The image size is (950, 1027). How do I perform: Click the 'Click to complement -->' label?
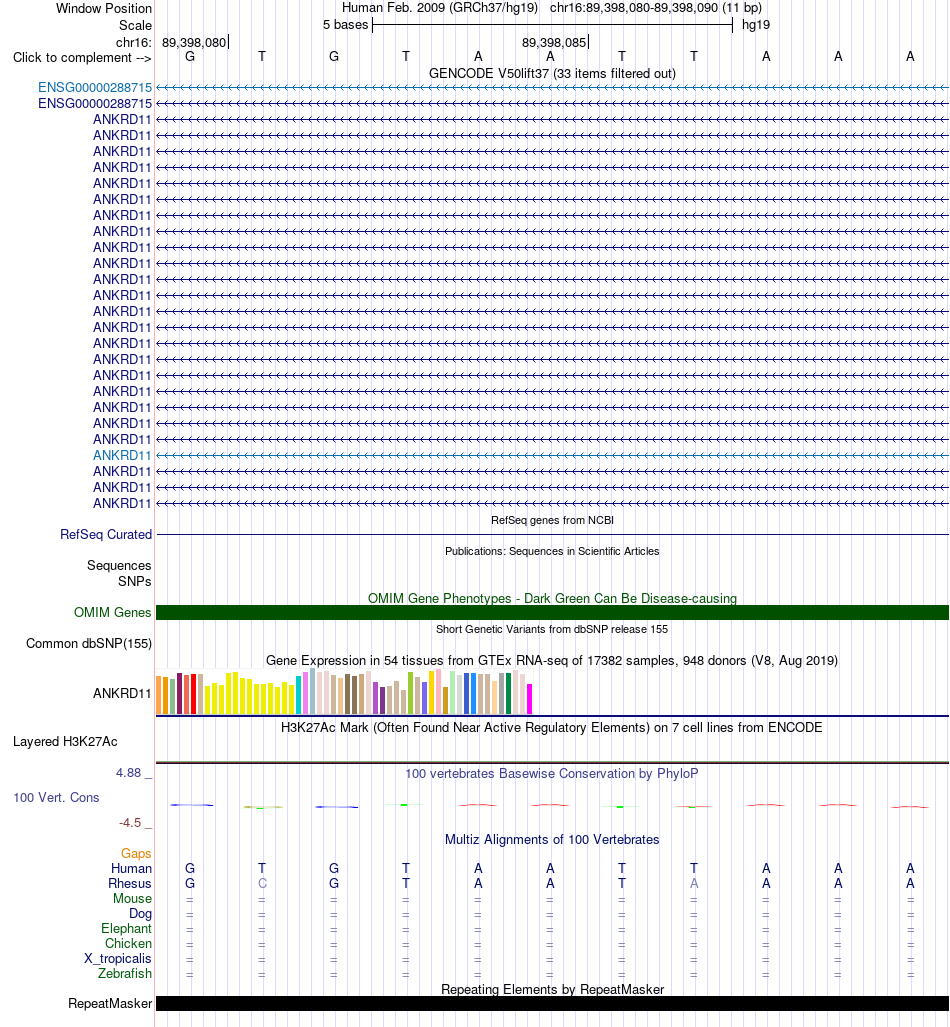pos(82,58)
